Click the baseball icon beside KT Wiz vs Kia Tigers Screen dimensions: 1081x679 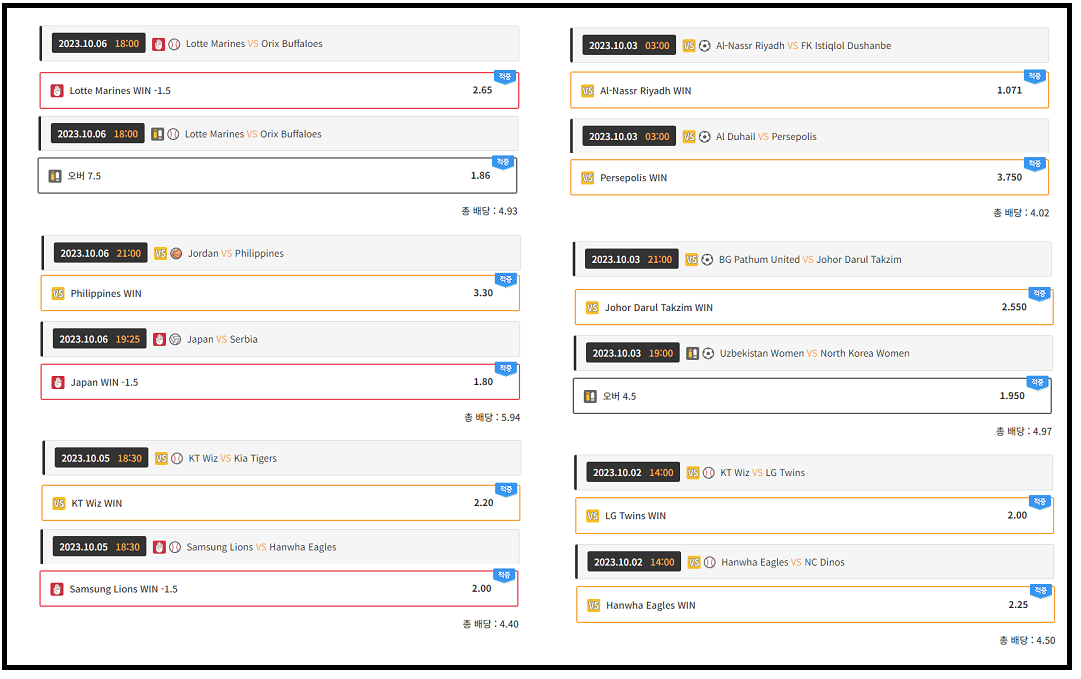(177, 459)
